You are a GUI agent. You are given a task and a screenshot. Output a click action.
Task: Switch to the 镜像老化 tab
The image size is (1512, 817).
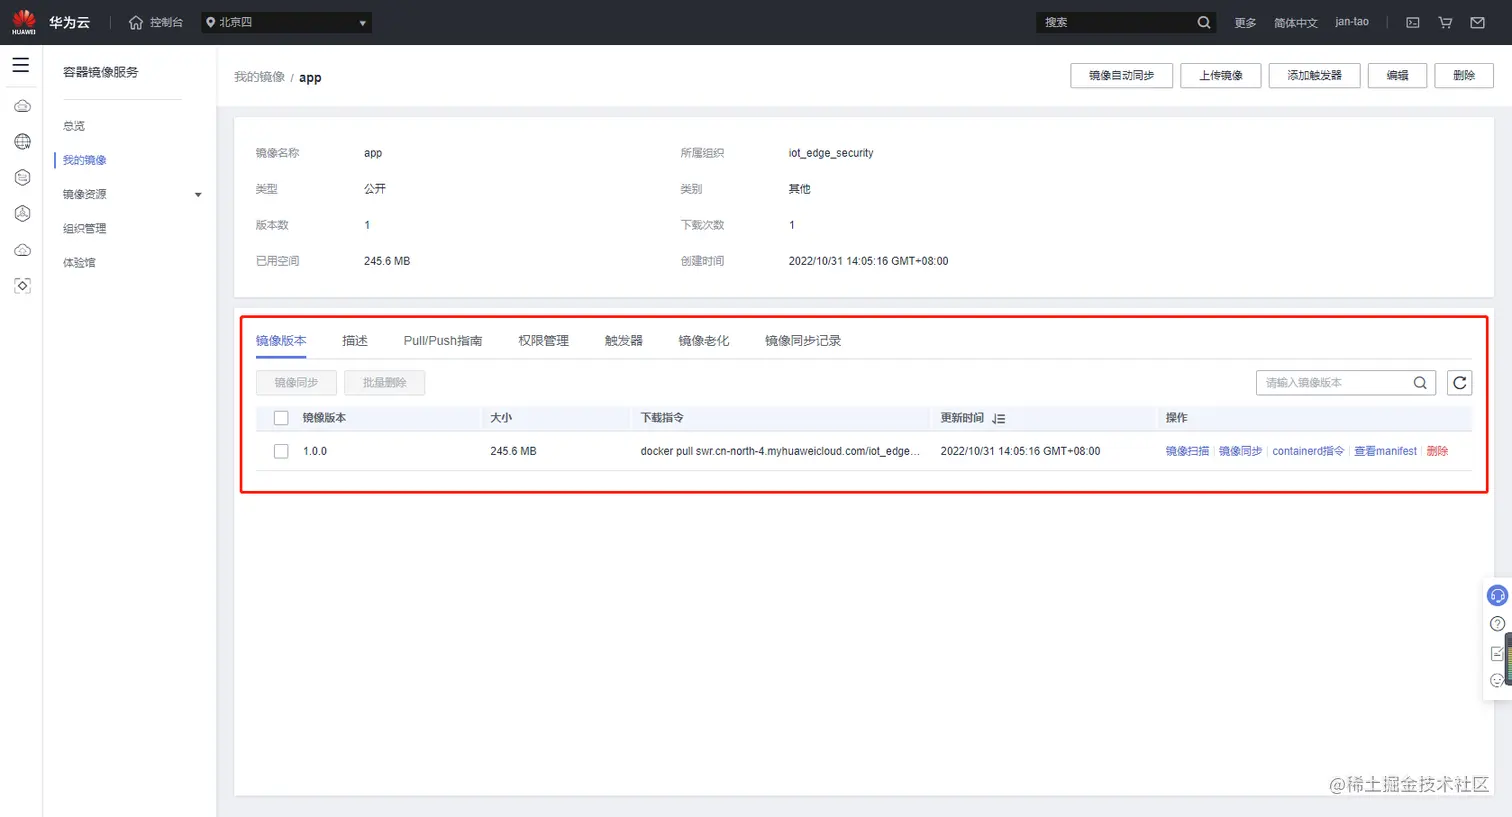click(x=704, y=341)
